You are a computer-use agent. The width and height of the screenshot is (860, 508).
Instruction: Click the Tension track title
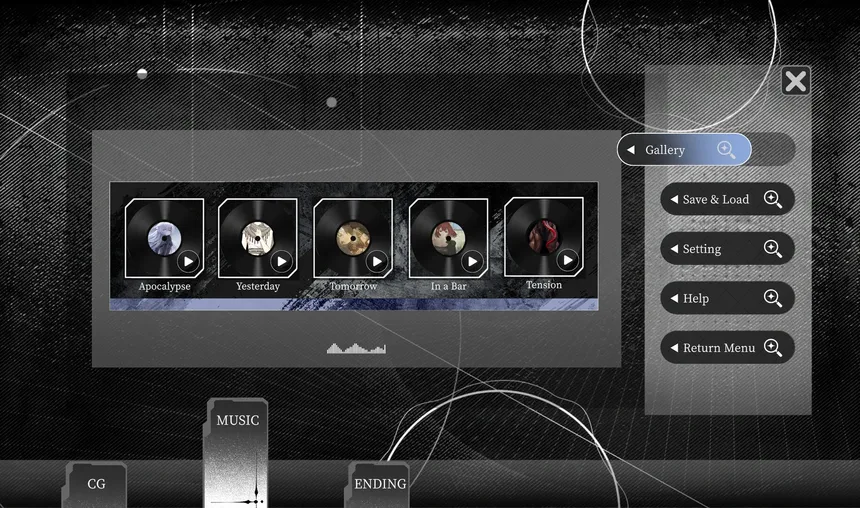[x=544, y=285]
